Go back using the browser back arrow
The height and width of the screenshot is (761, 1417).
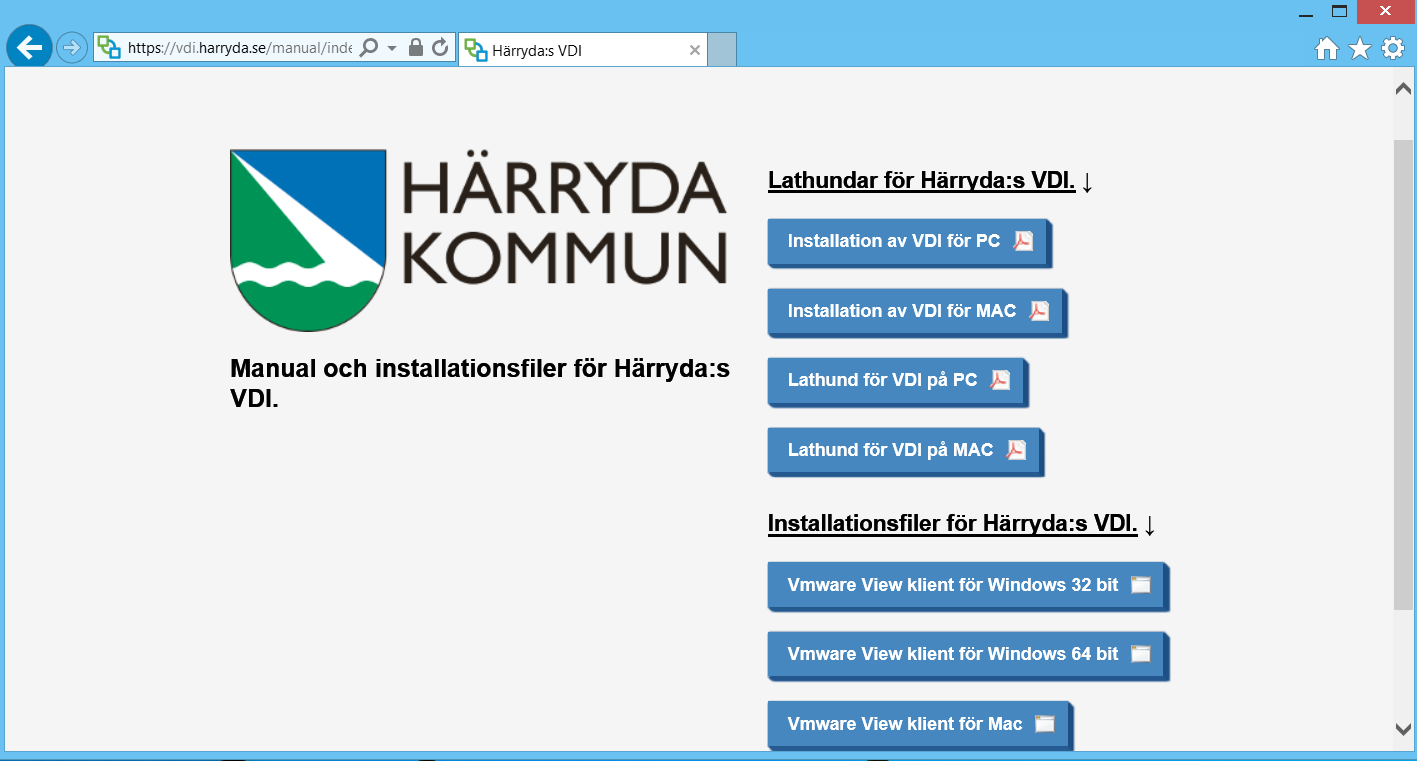tap(30, 46)
